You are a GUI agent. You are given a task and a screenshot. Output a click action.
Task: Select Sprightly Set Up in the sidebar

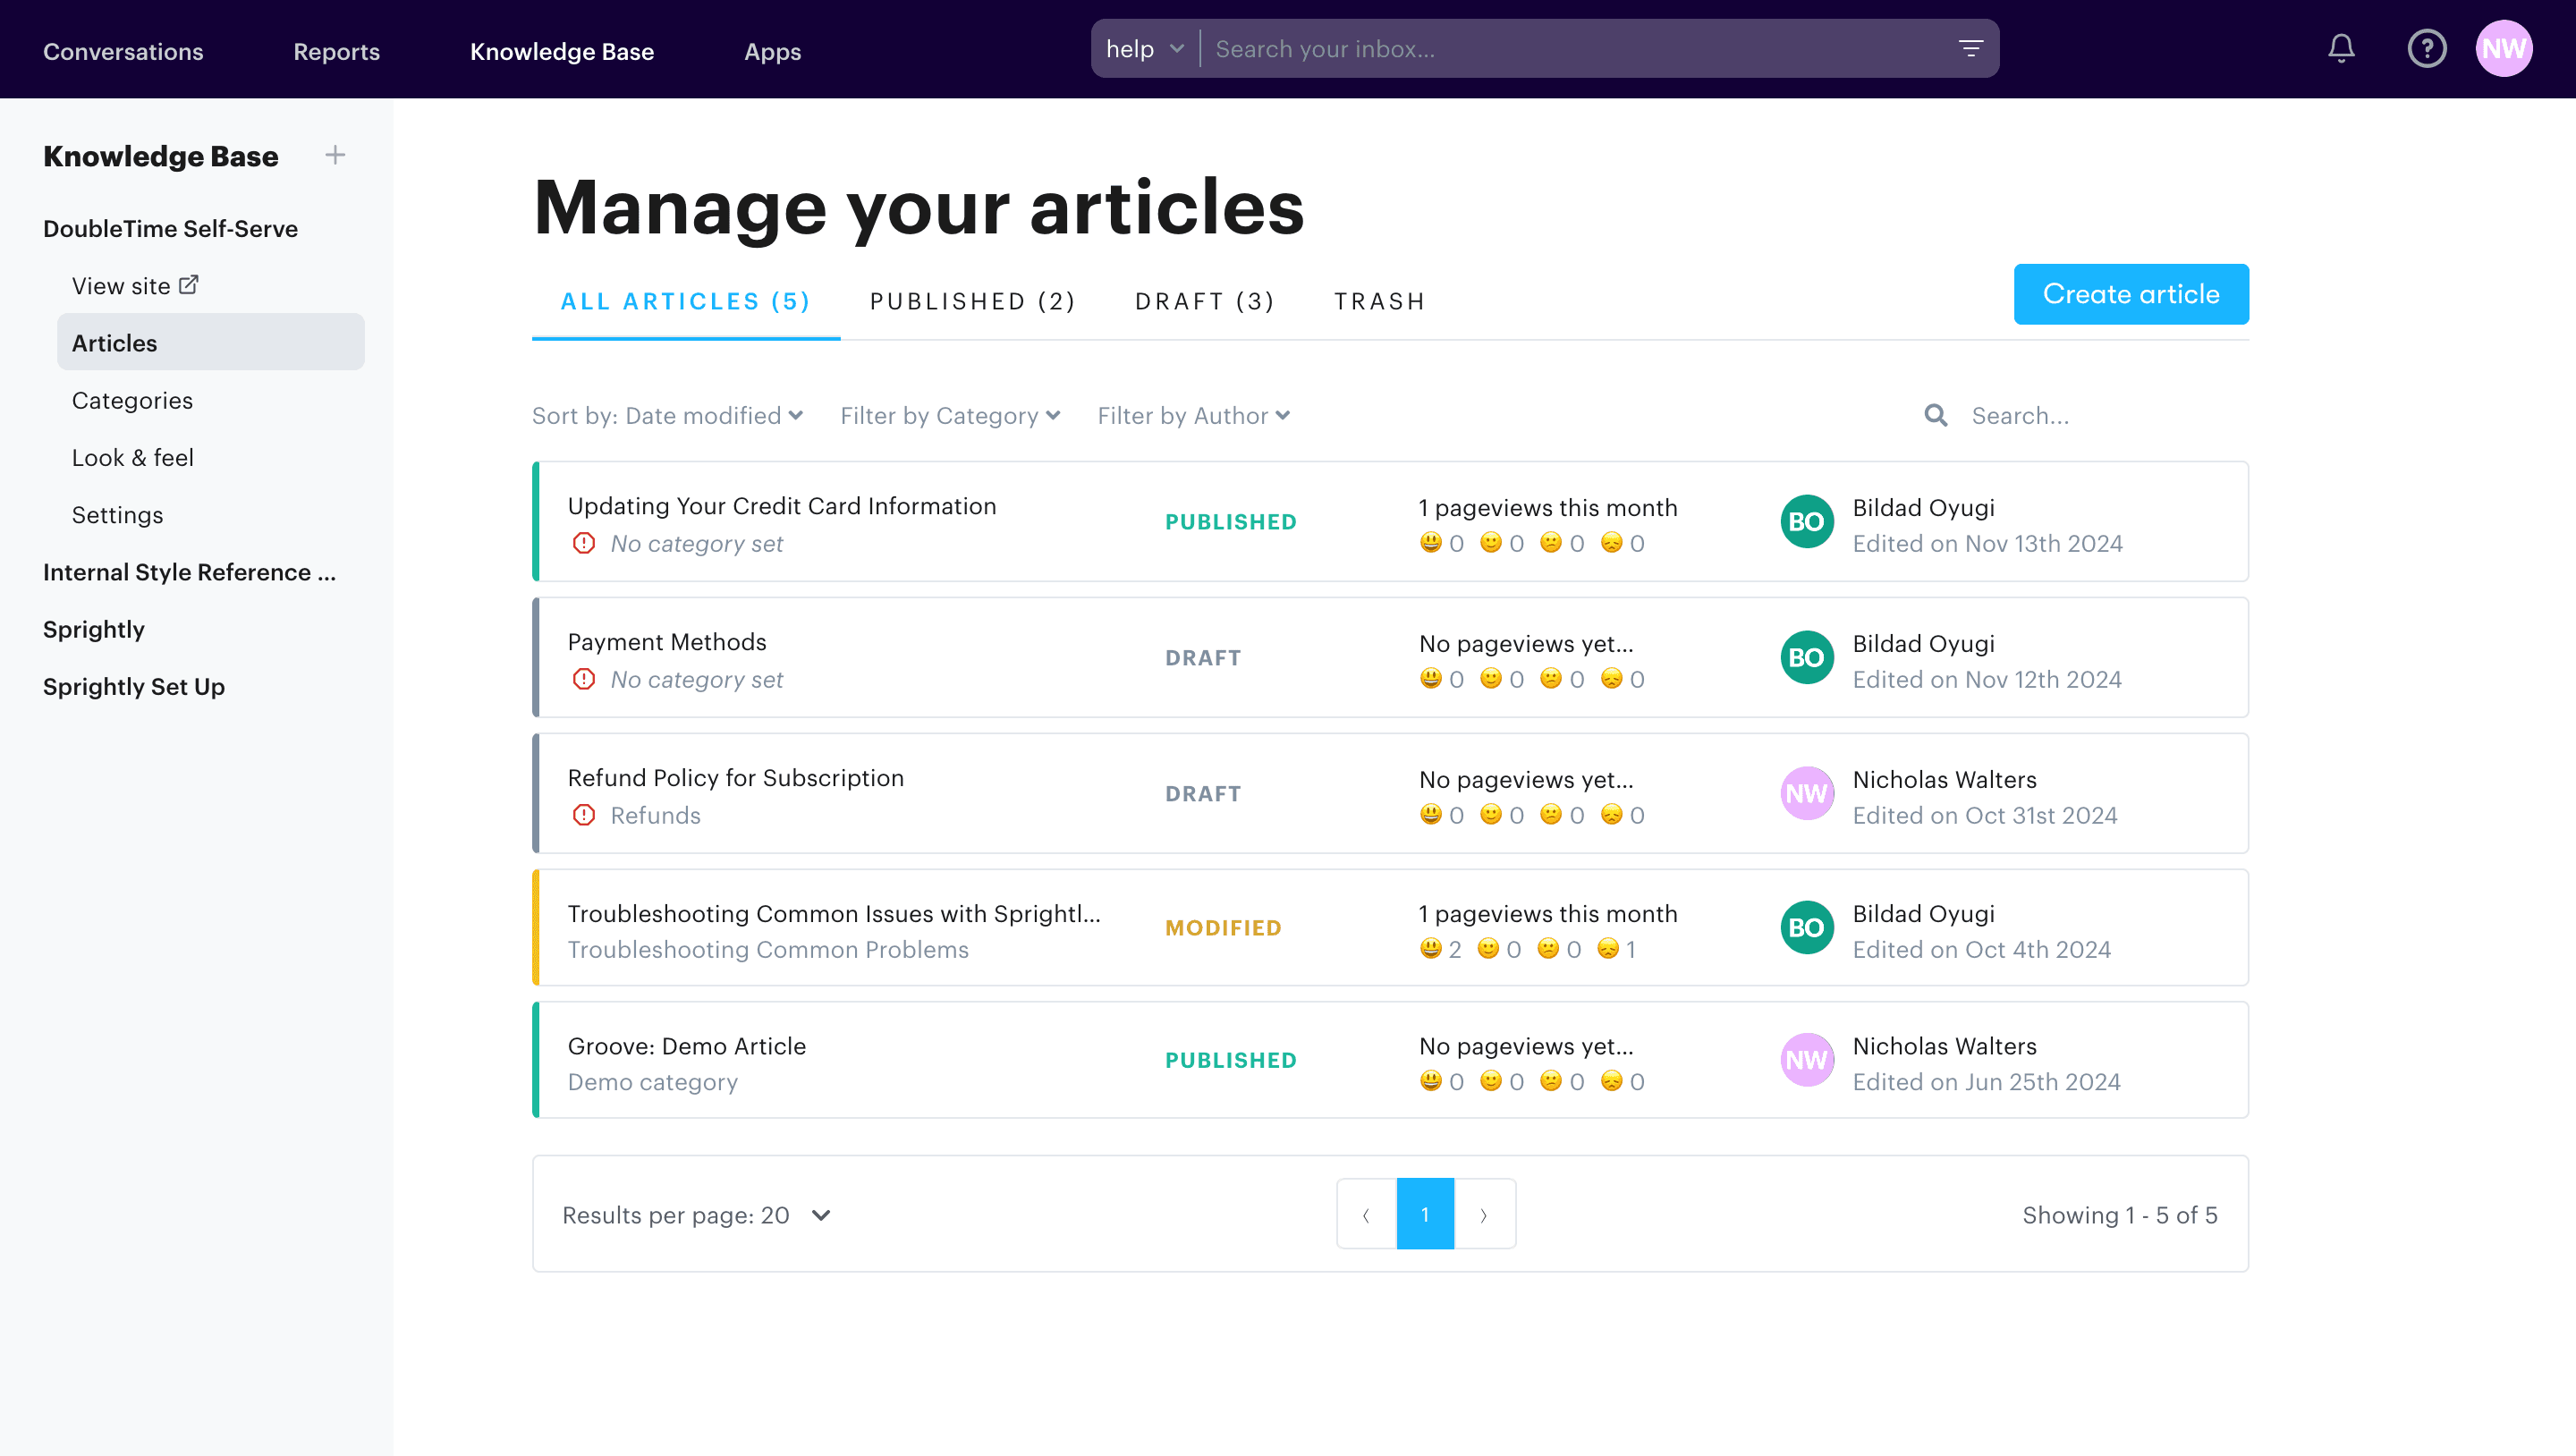(134, 686)
